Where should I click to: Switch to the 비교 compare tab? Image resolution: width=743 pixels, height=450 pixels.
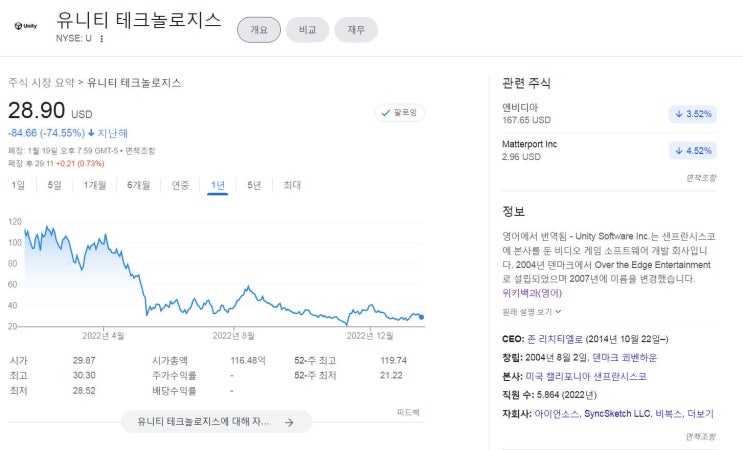[308, 30]
